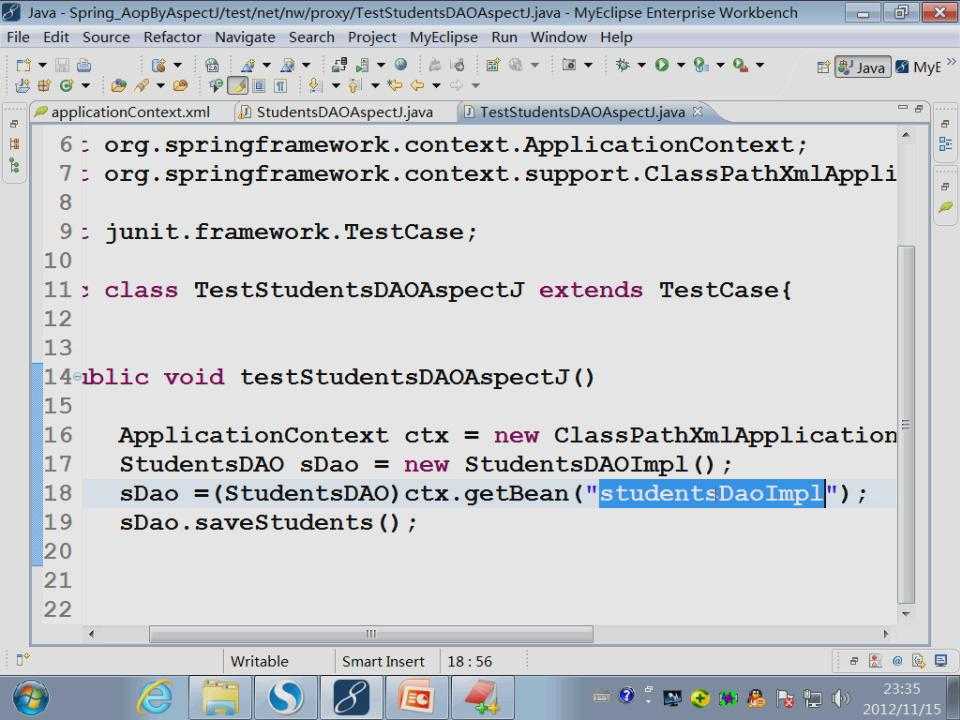Show more perspectives chevron

tap(951, 61)
